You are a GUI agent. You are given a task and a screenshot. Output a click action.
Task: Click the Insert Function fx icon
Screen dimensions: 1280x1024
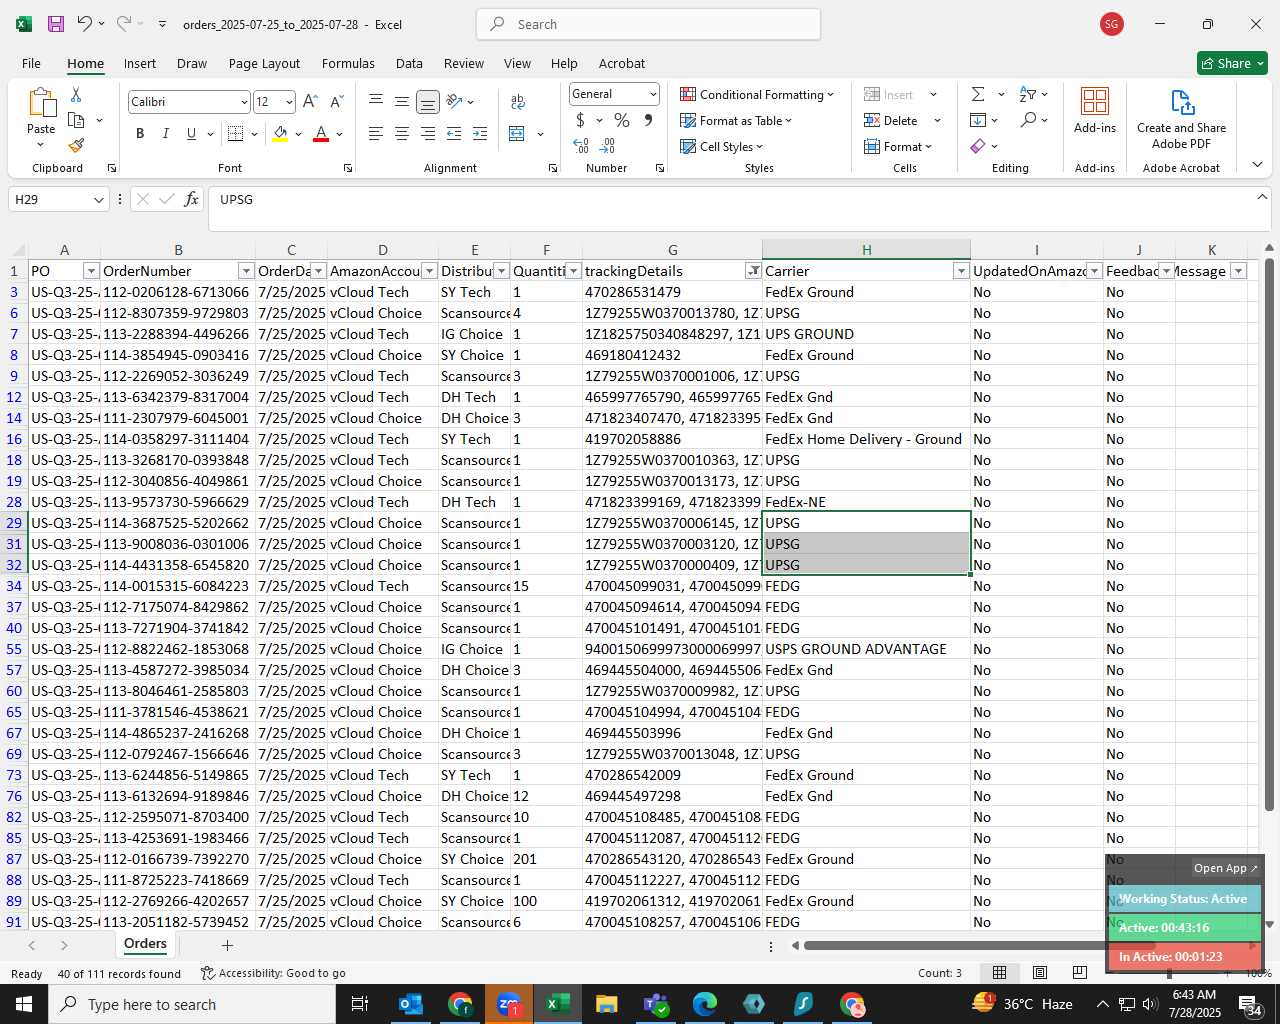point(191,200)
